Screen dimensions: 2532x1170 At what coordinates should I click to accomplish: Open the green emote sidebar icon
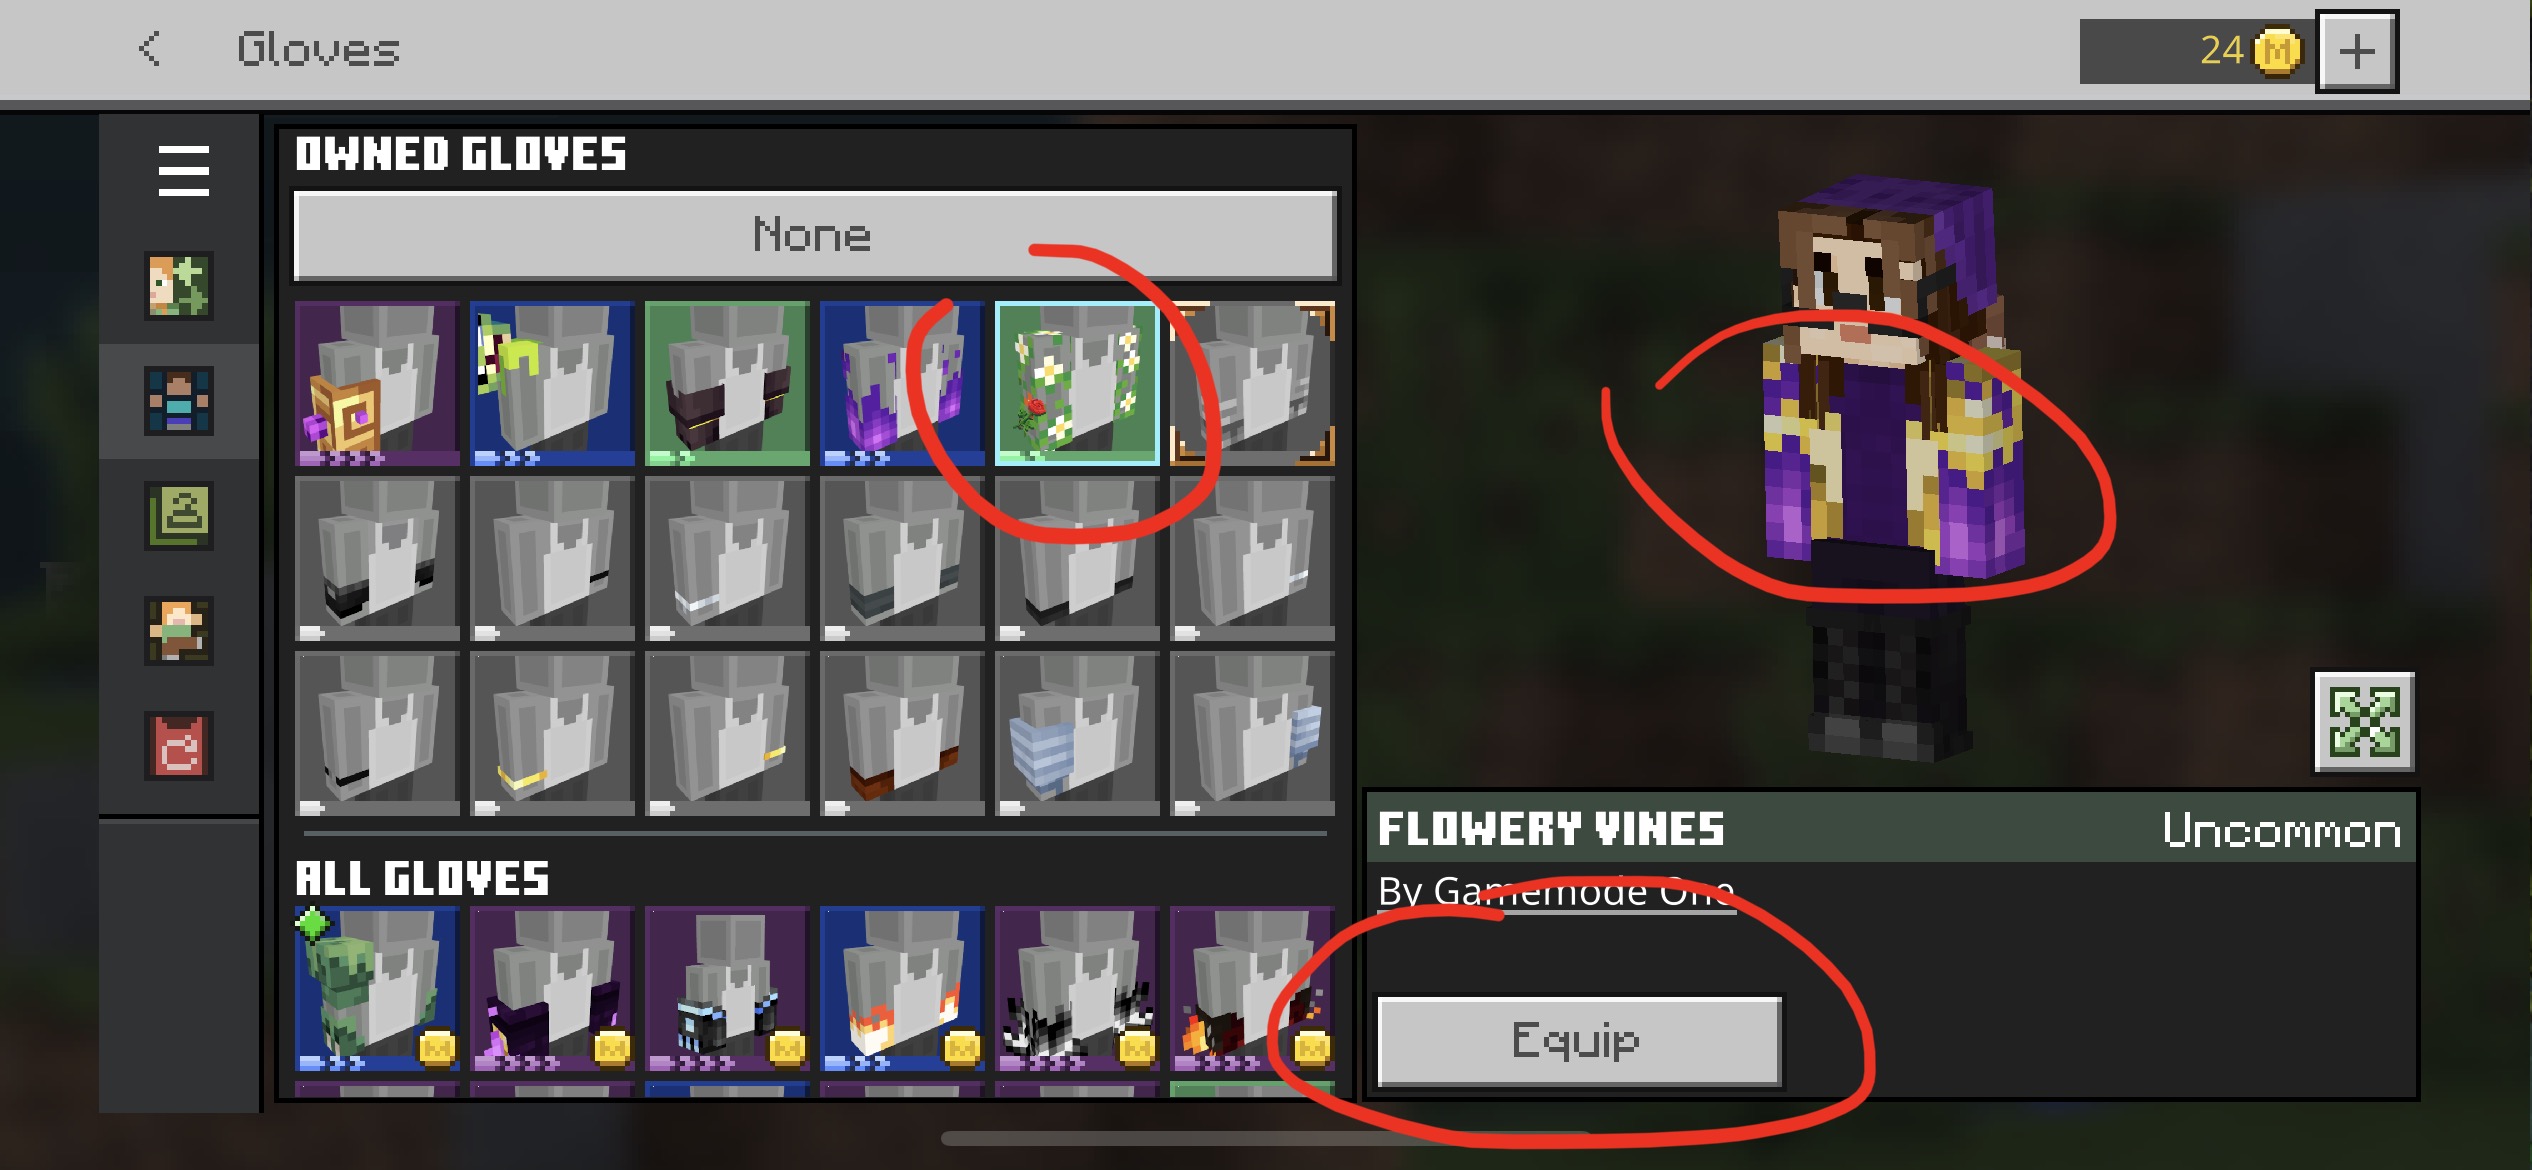pos(179,516)
